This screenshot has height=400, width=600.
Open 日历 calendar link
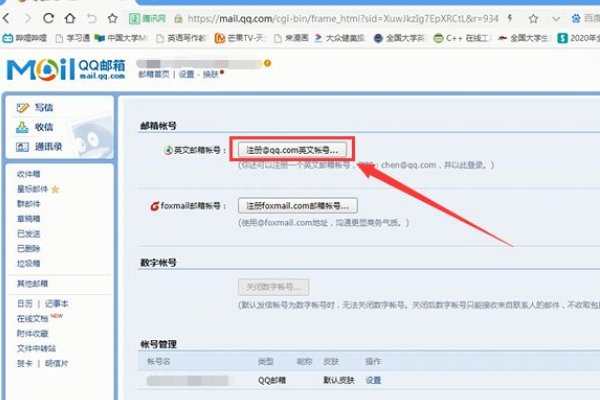coord(25,304)
